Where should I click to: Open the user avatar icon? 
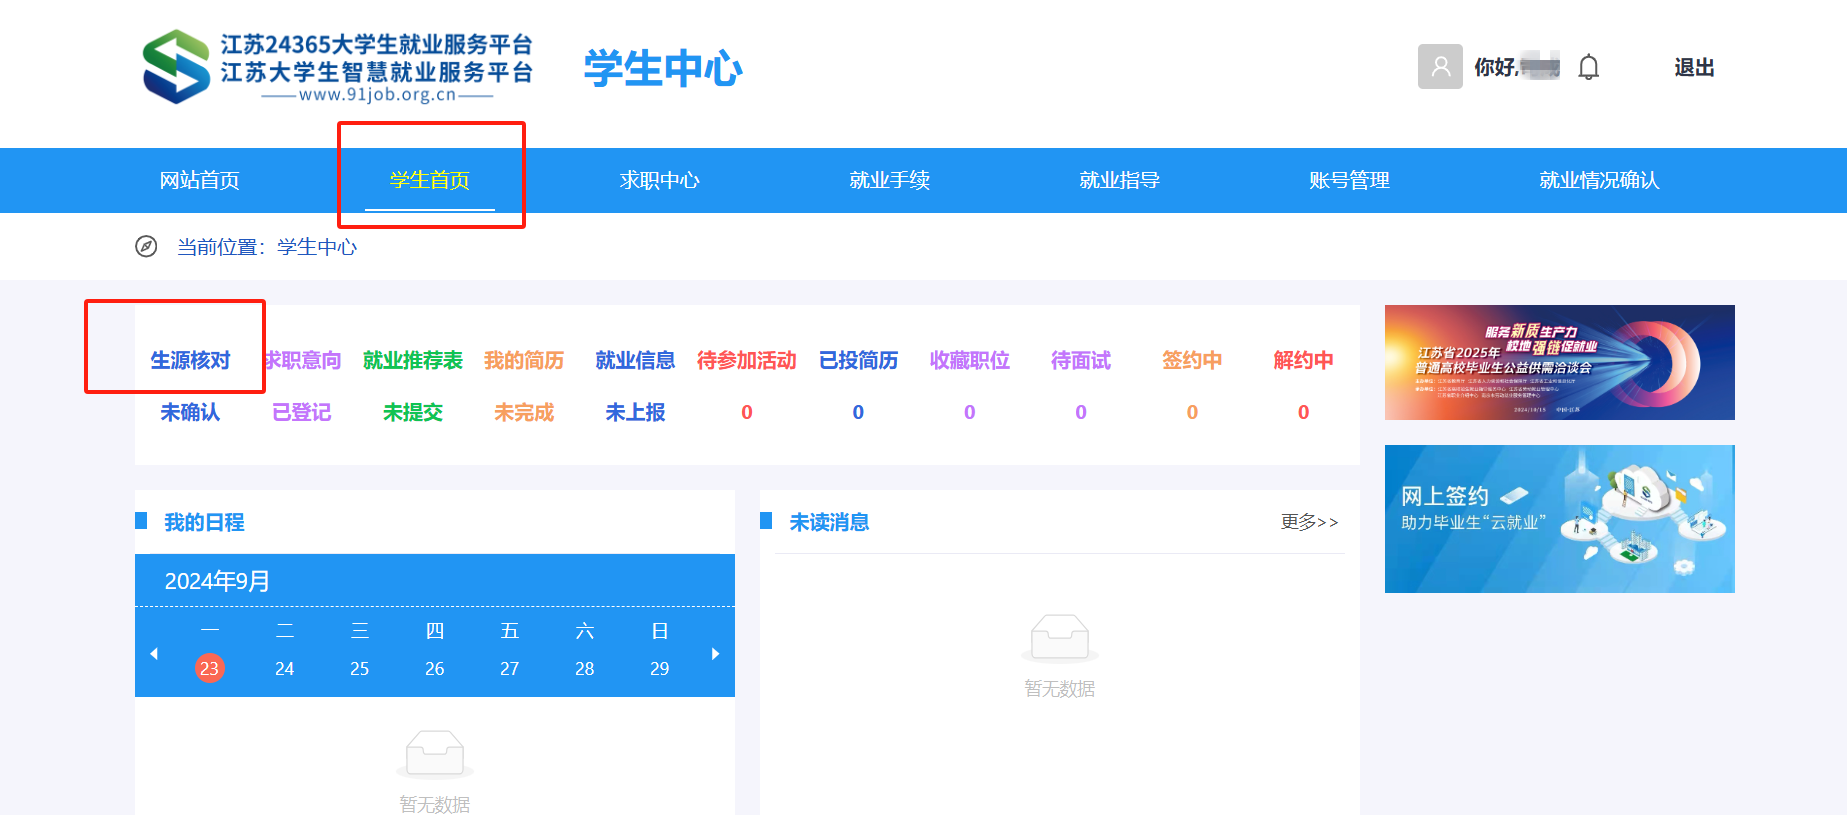click(1440, 67)
